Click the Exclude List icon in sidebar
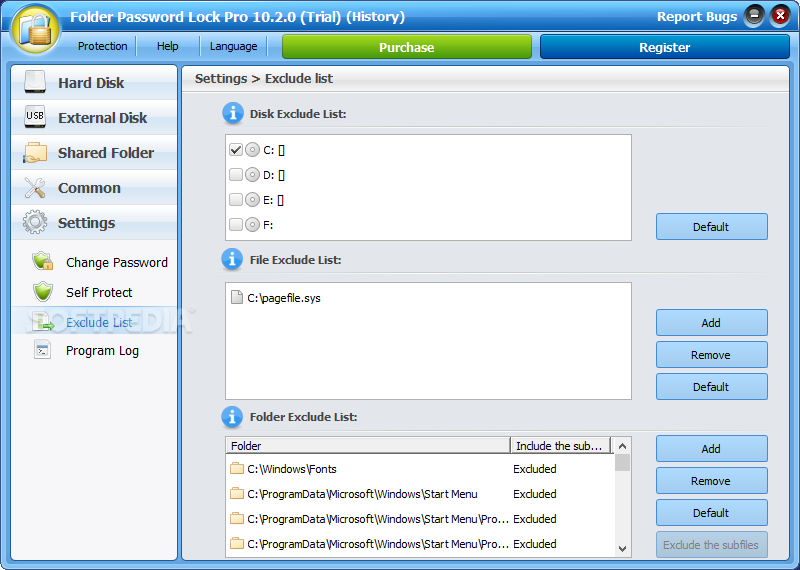 pos(43,322)
